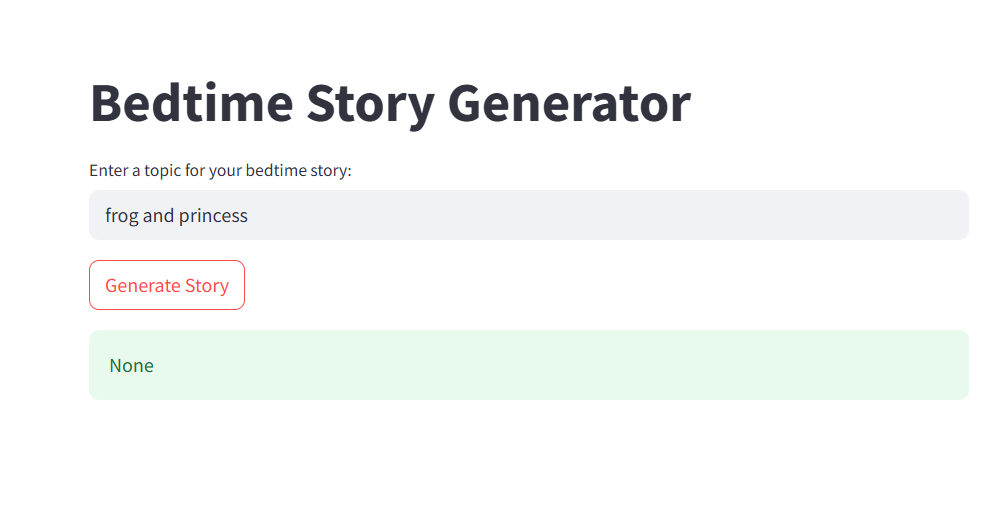Screen dimensions: 1001x517
Task: Click the red-outlined Generate Story button text
Action: point(167,285)
